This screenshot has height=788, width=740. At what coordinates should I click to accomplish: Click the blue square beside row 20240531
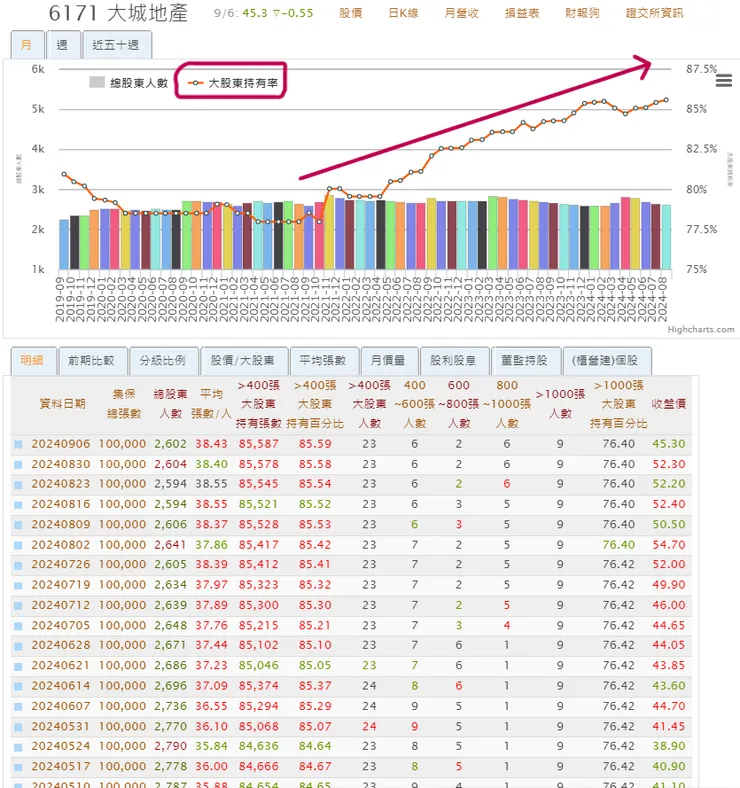(x=19, y=727)
